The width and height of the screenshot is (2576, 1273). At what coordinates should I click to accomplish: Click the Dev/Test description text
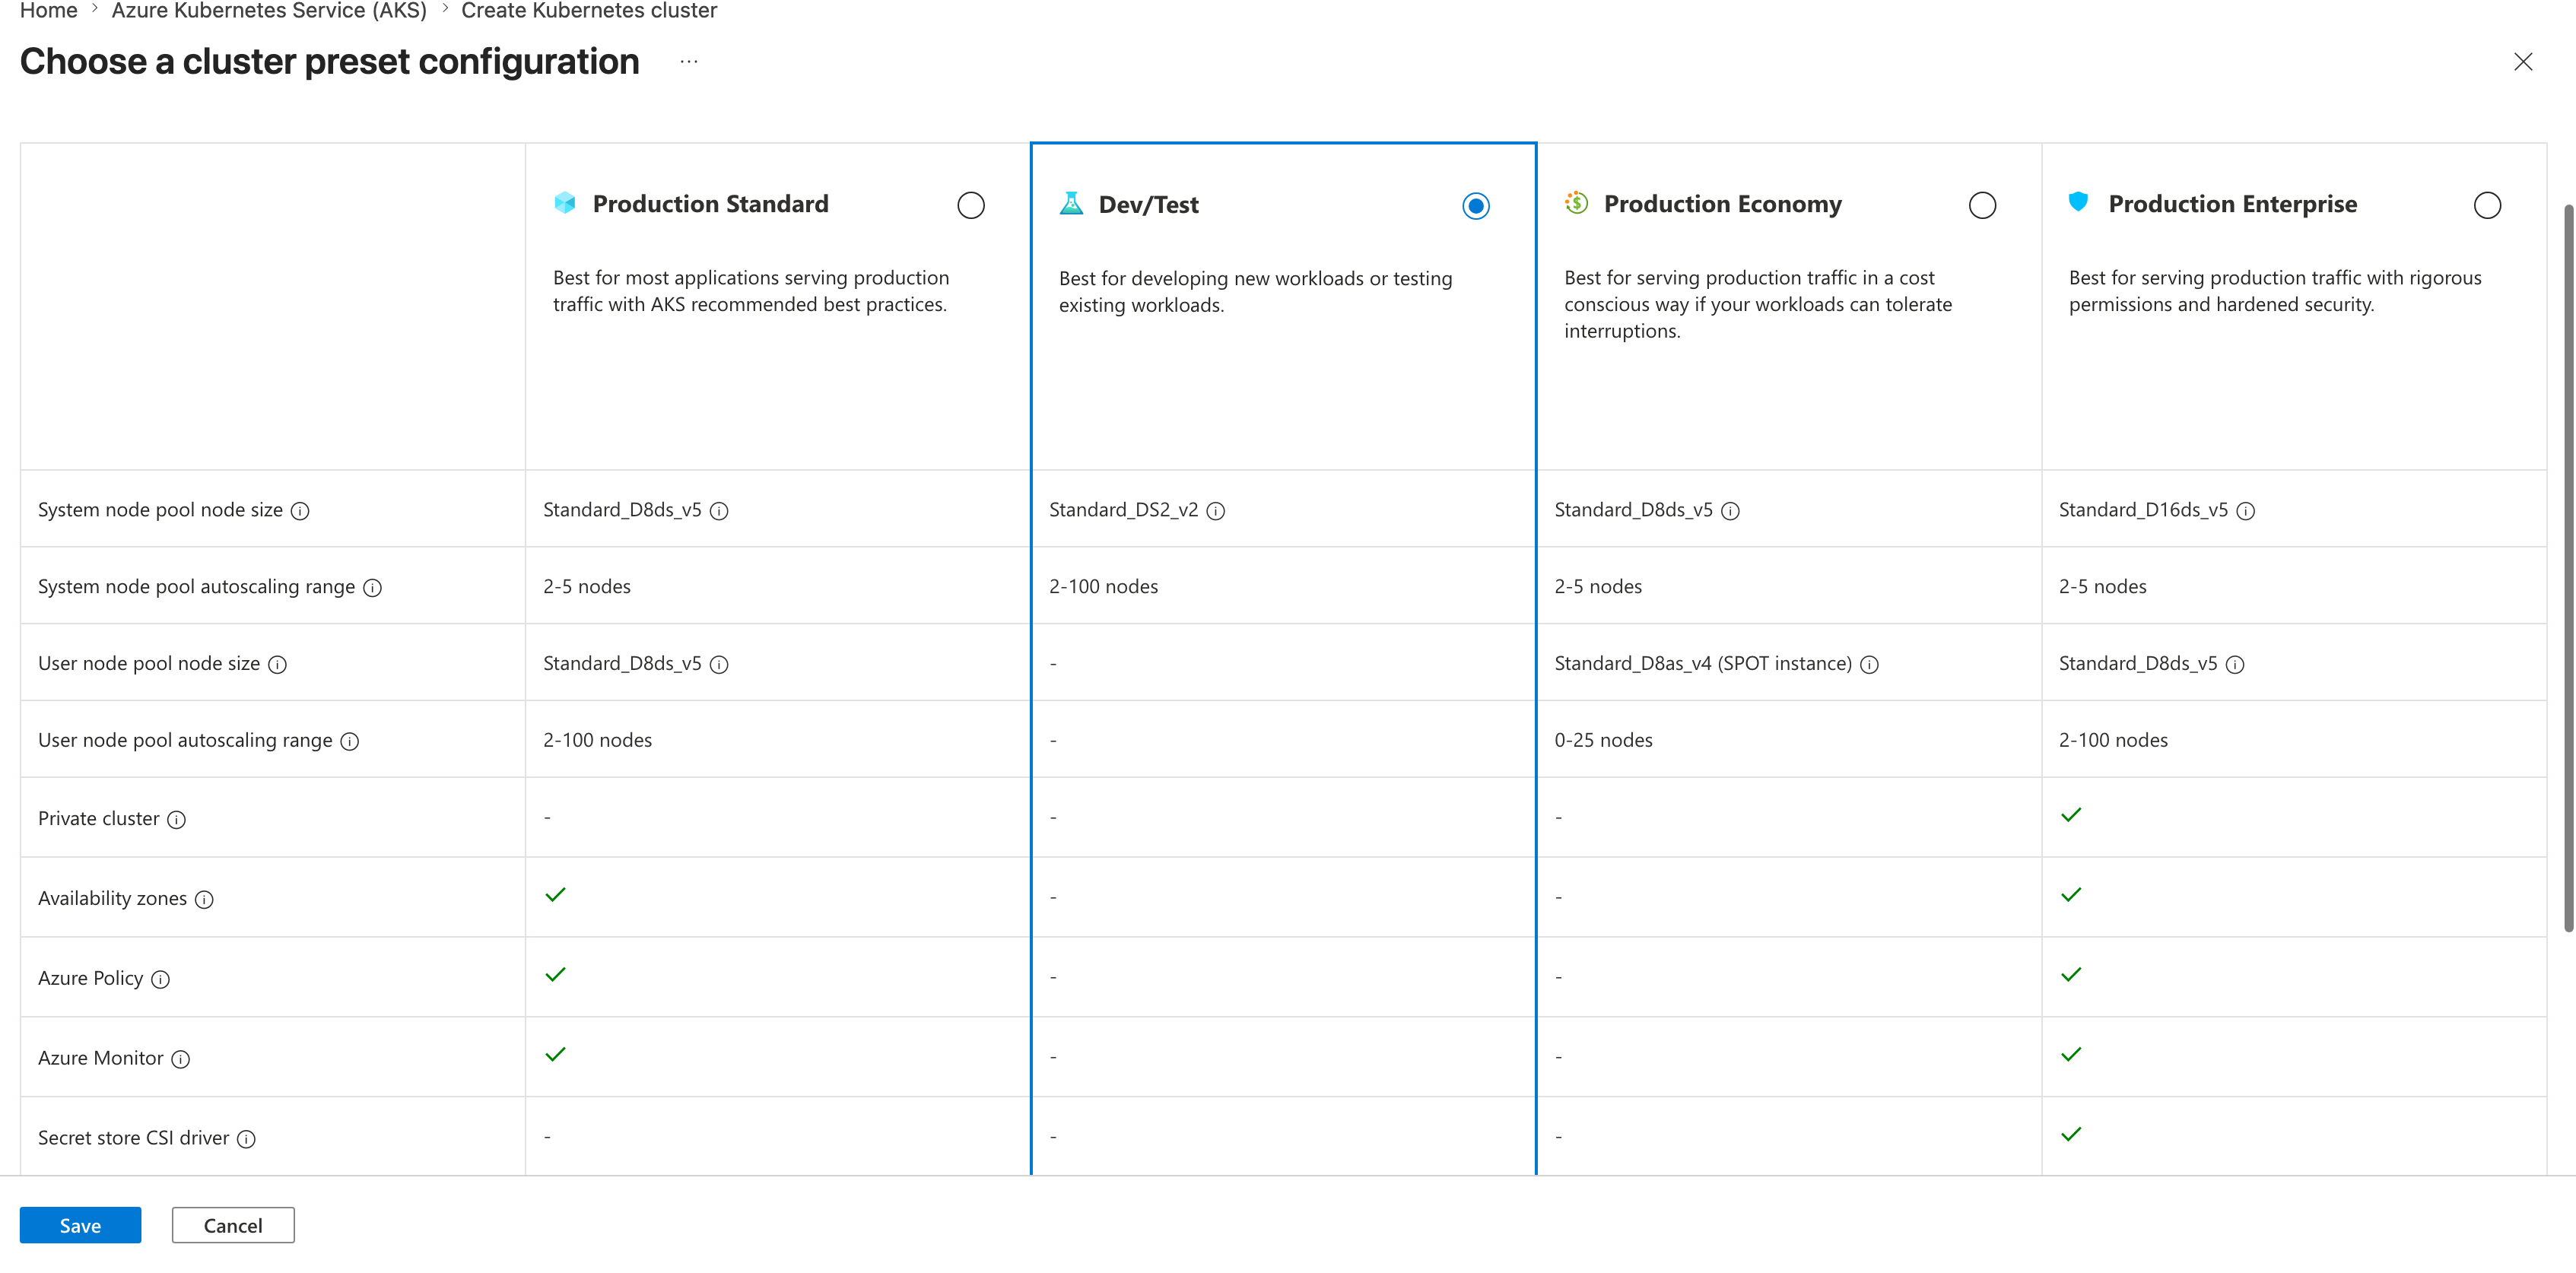[1255, 292]
